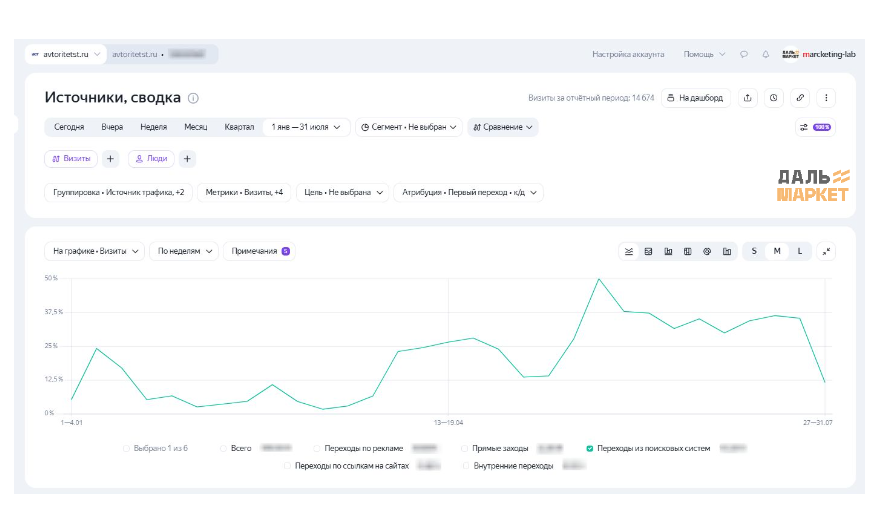Copy the report link via chain icon
This screenshot has width=877, height=522.
pos(800,98)
